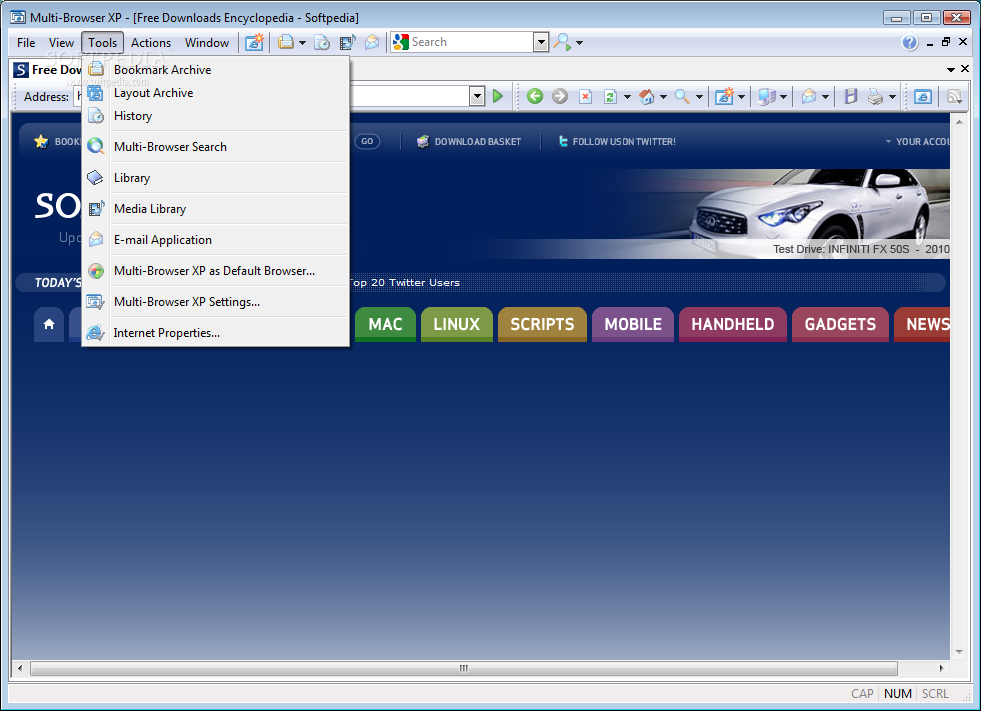Click the Home house icon in navigation toolbar
Image resolution: width=981 pixels, height=711 pixels.
coord(647,96)
